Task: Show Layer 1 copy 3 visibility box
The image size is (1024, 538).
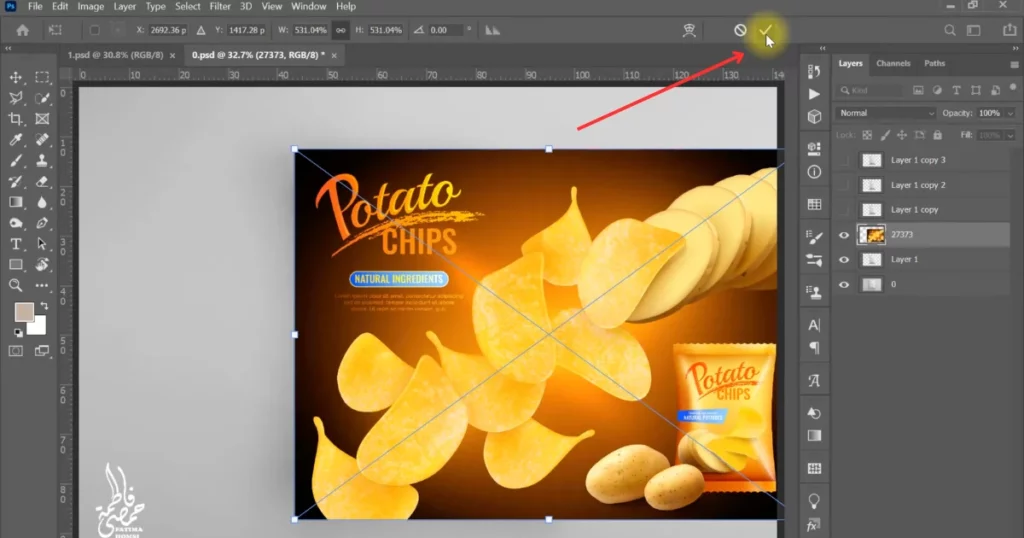Action: pyautogui.click(x=844, y=160)
